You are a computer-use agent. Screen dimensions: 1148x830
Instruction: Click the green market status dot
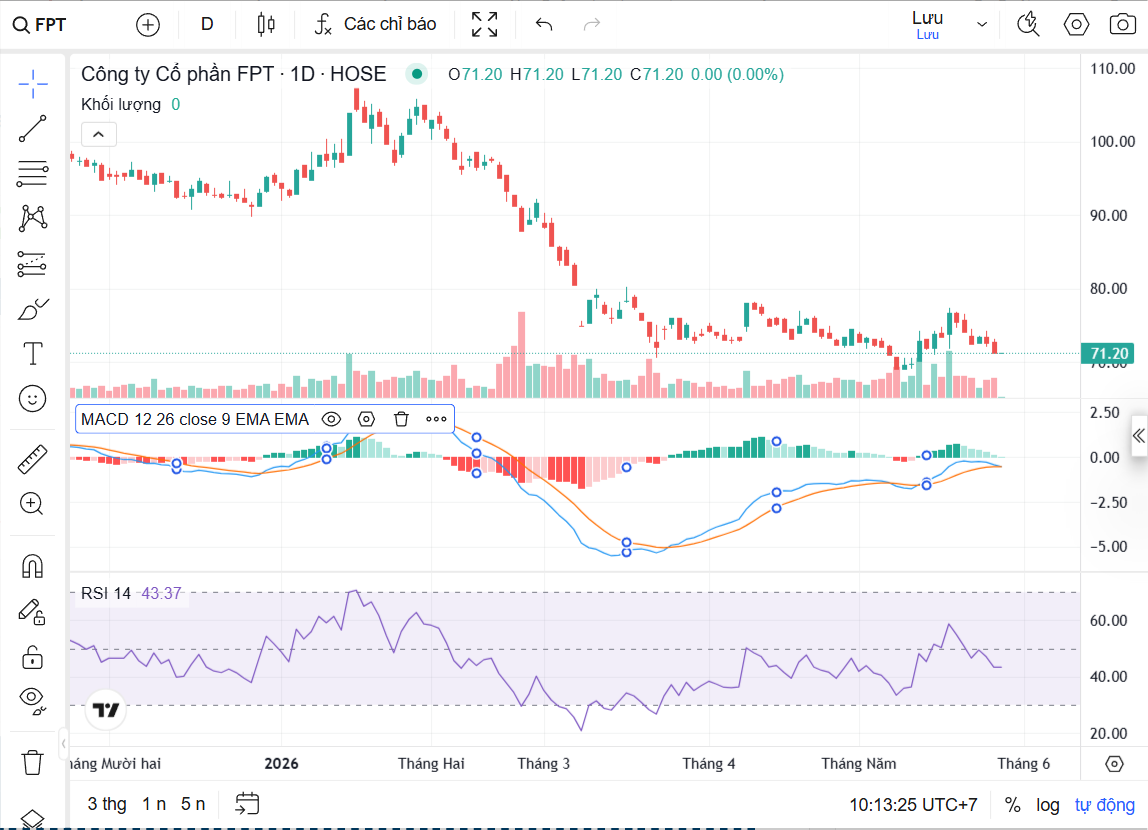click(417, 74)
